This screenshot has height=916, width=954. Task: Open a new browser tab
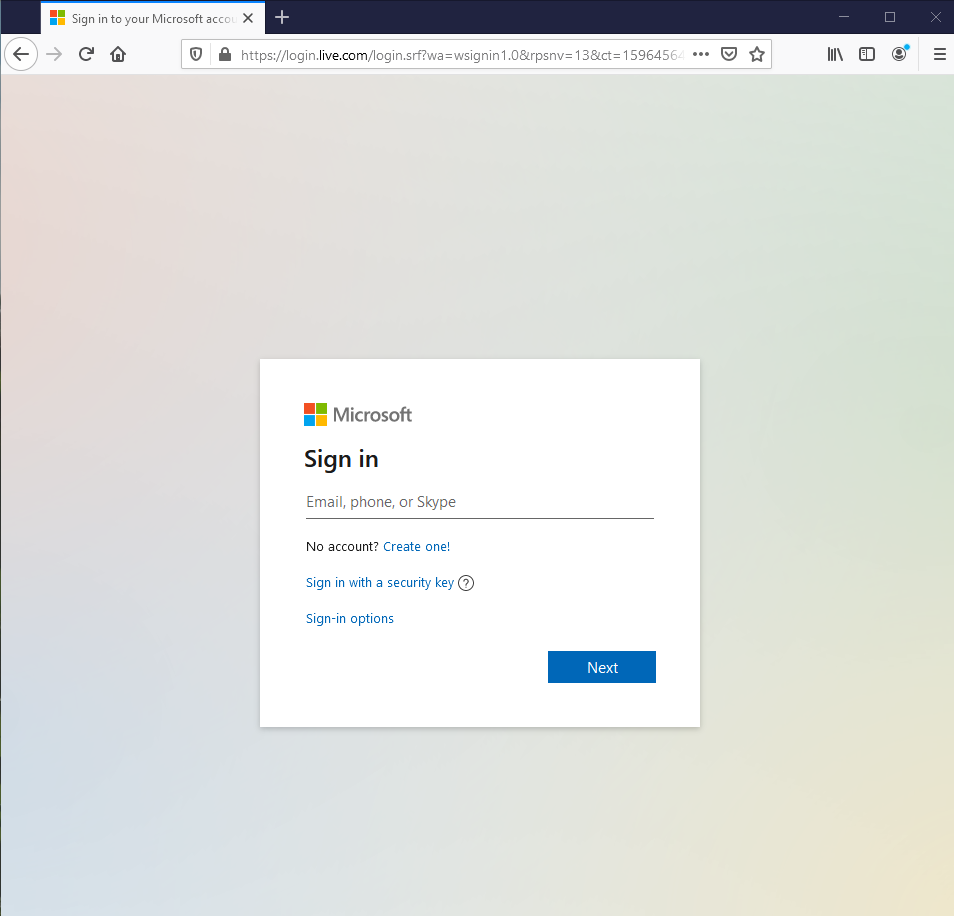point(282,17)
